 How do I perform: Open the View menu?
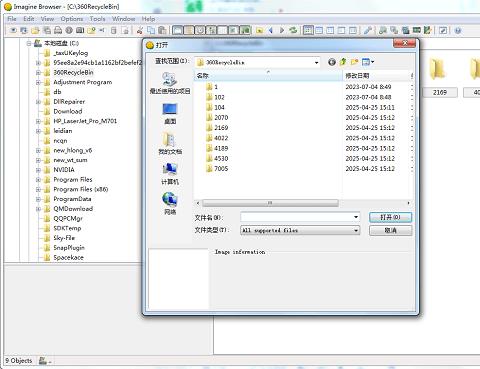point(47,19)
